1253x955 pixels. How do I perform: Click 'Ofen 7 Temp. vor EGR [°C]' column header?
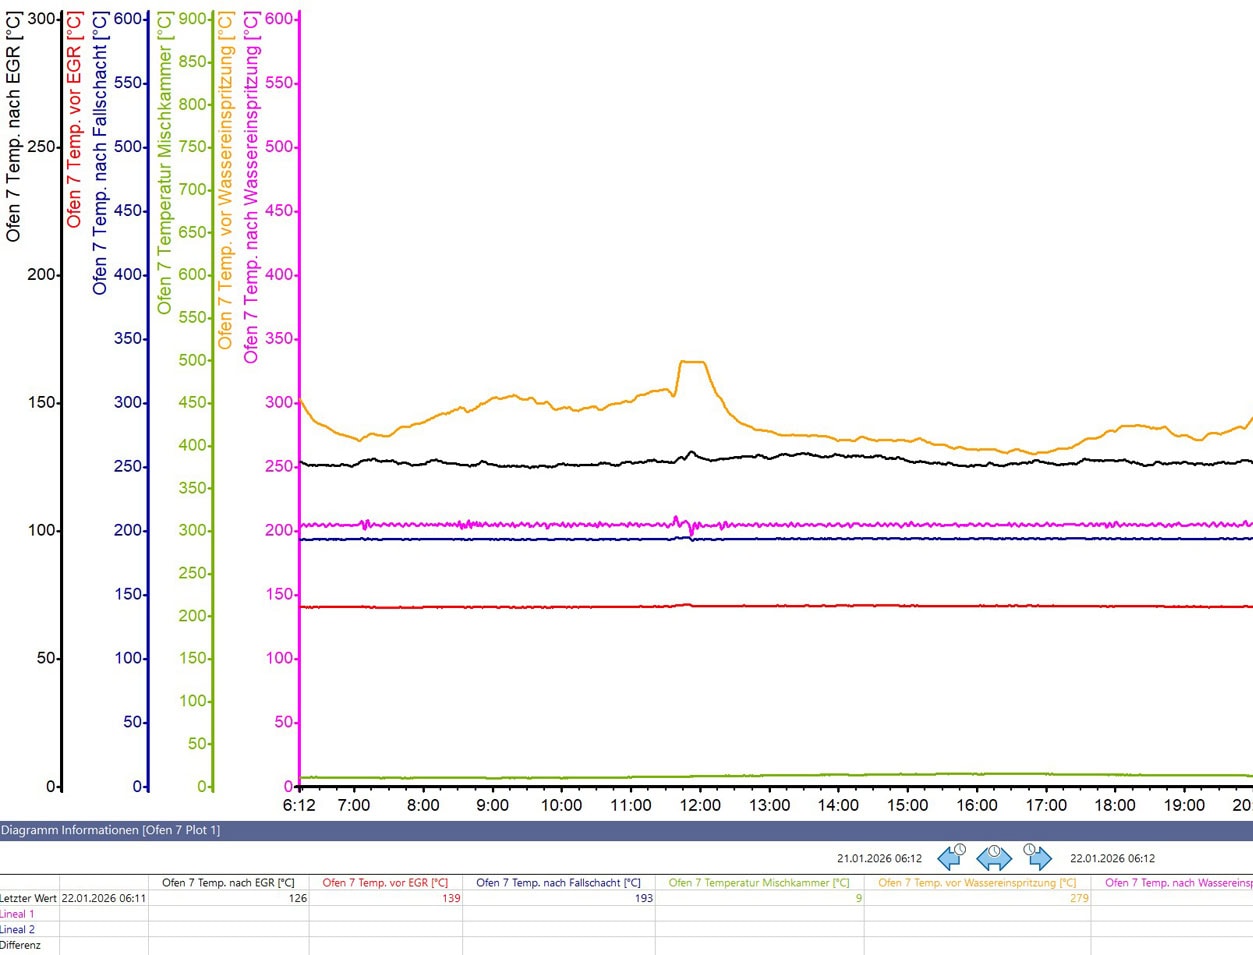tap(385, 883)
